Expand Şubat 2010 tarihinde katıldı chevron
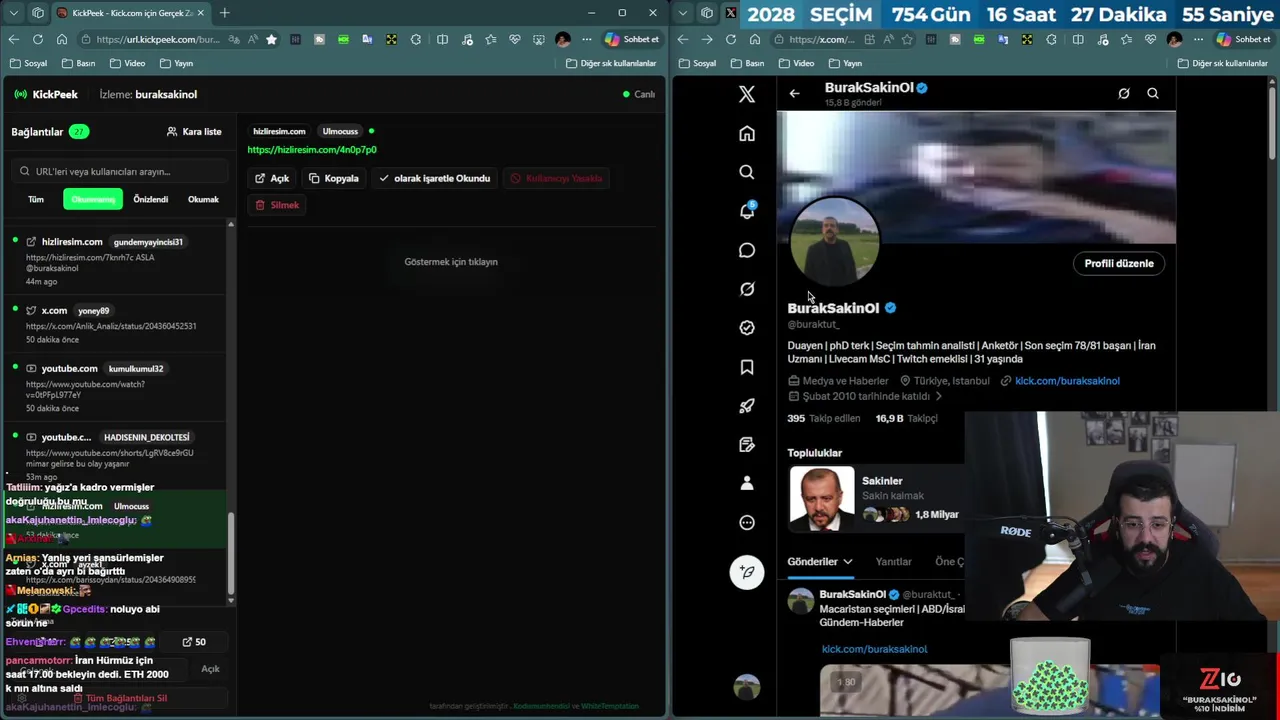Image resolution: width=1280 pixels, height=720 pixels. (x=938, y=396)
